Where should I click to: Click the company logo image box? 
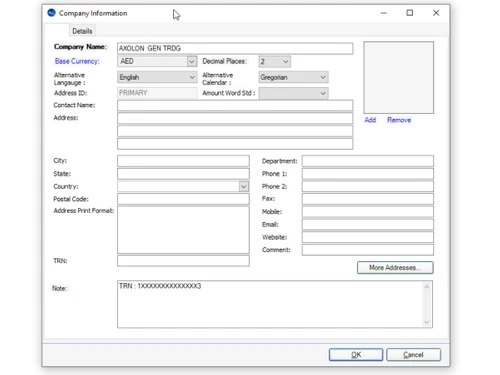399,77
